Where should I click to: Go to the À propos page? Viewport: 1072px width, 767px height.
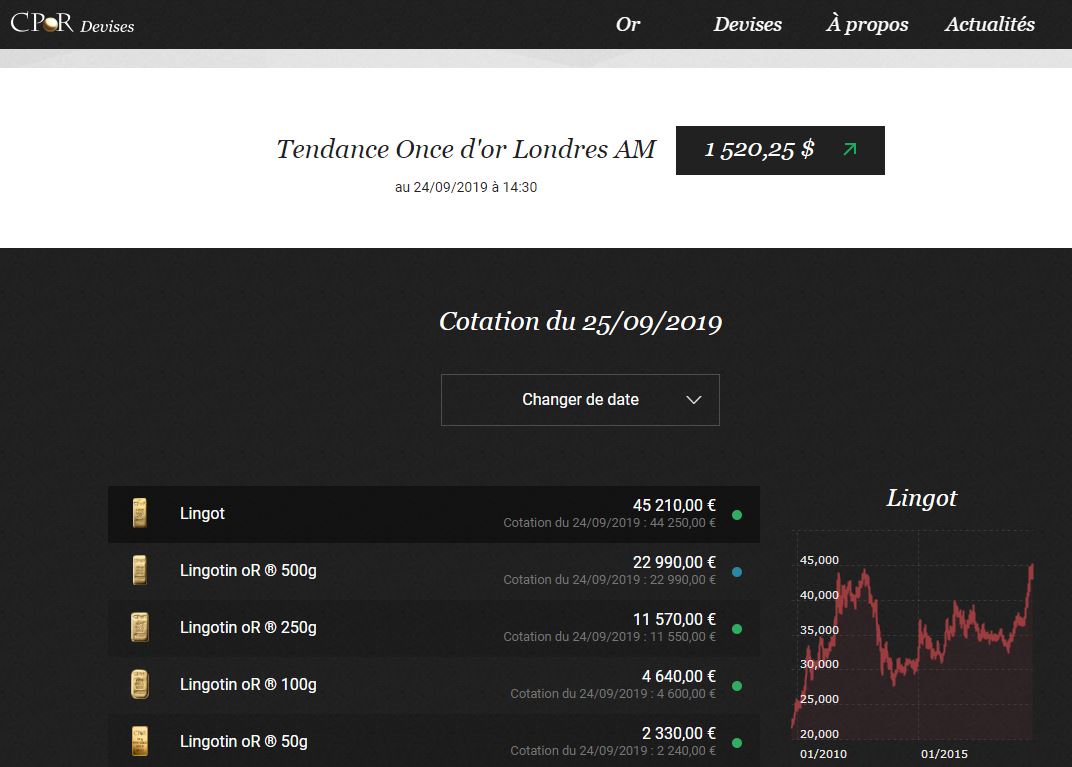867,24
